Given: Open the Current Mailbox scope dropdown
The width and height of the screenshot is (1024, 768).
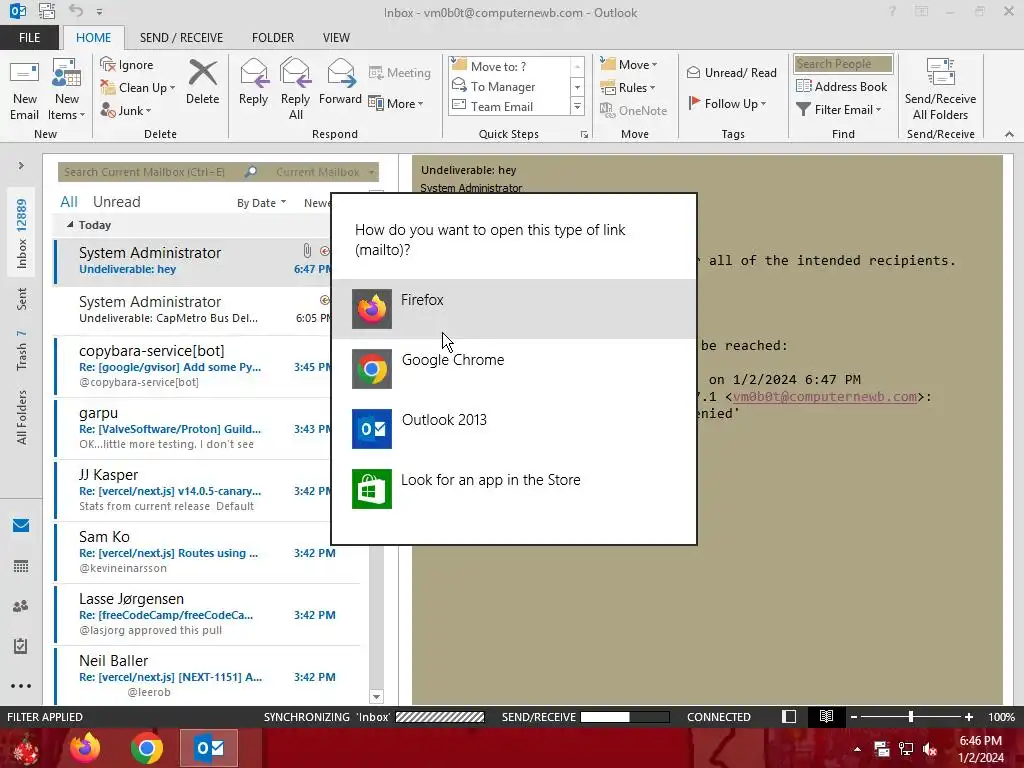Looking at the screenshot, I should click(325, 172).
